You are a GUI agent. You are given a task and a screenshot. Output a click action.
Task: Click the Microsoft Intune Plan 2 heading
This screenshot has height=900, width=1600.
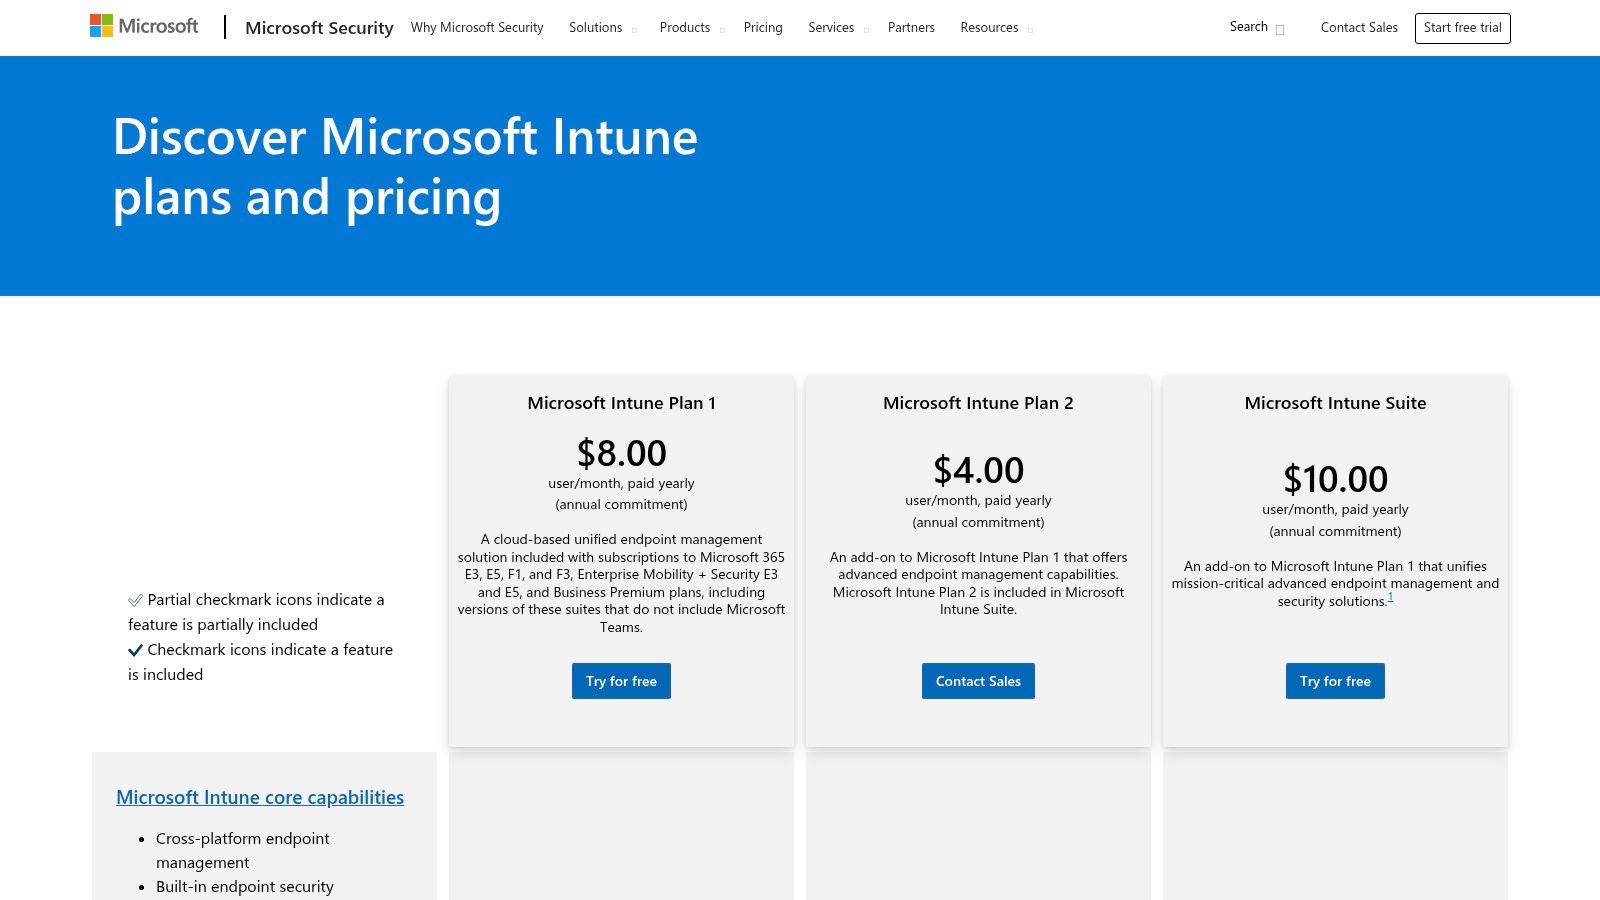pos(978,403)
